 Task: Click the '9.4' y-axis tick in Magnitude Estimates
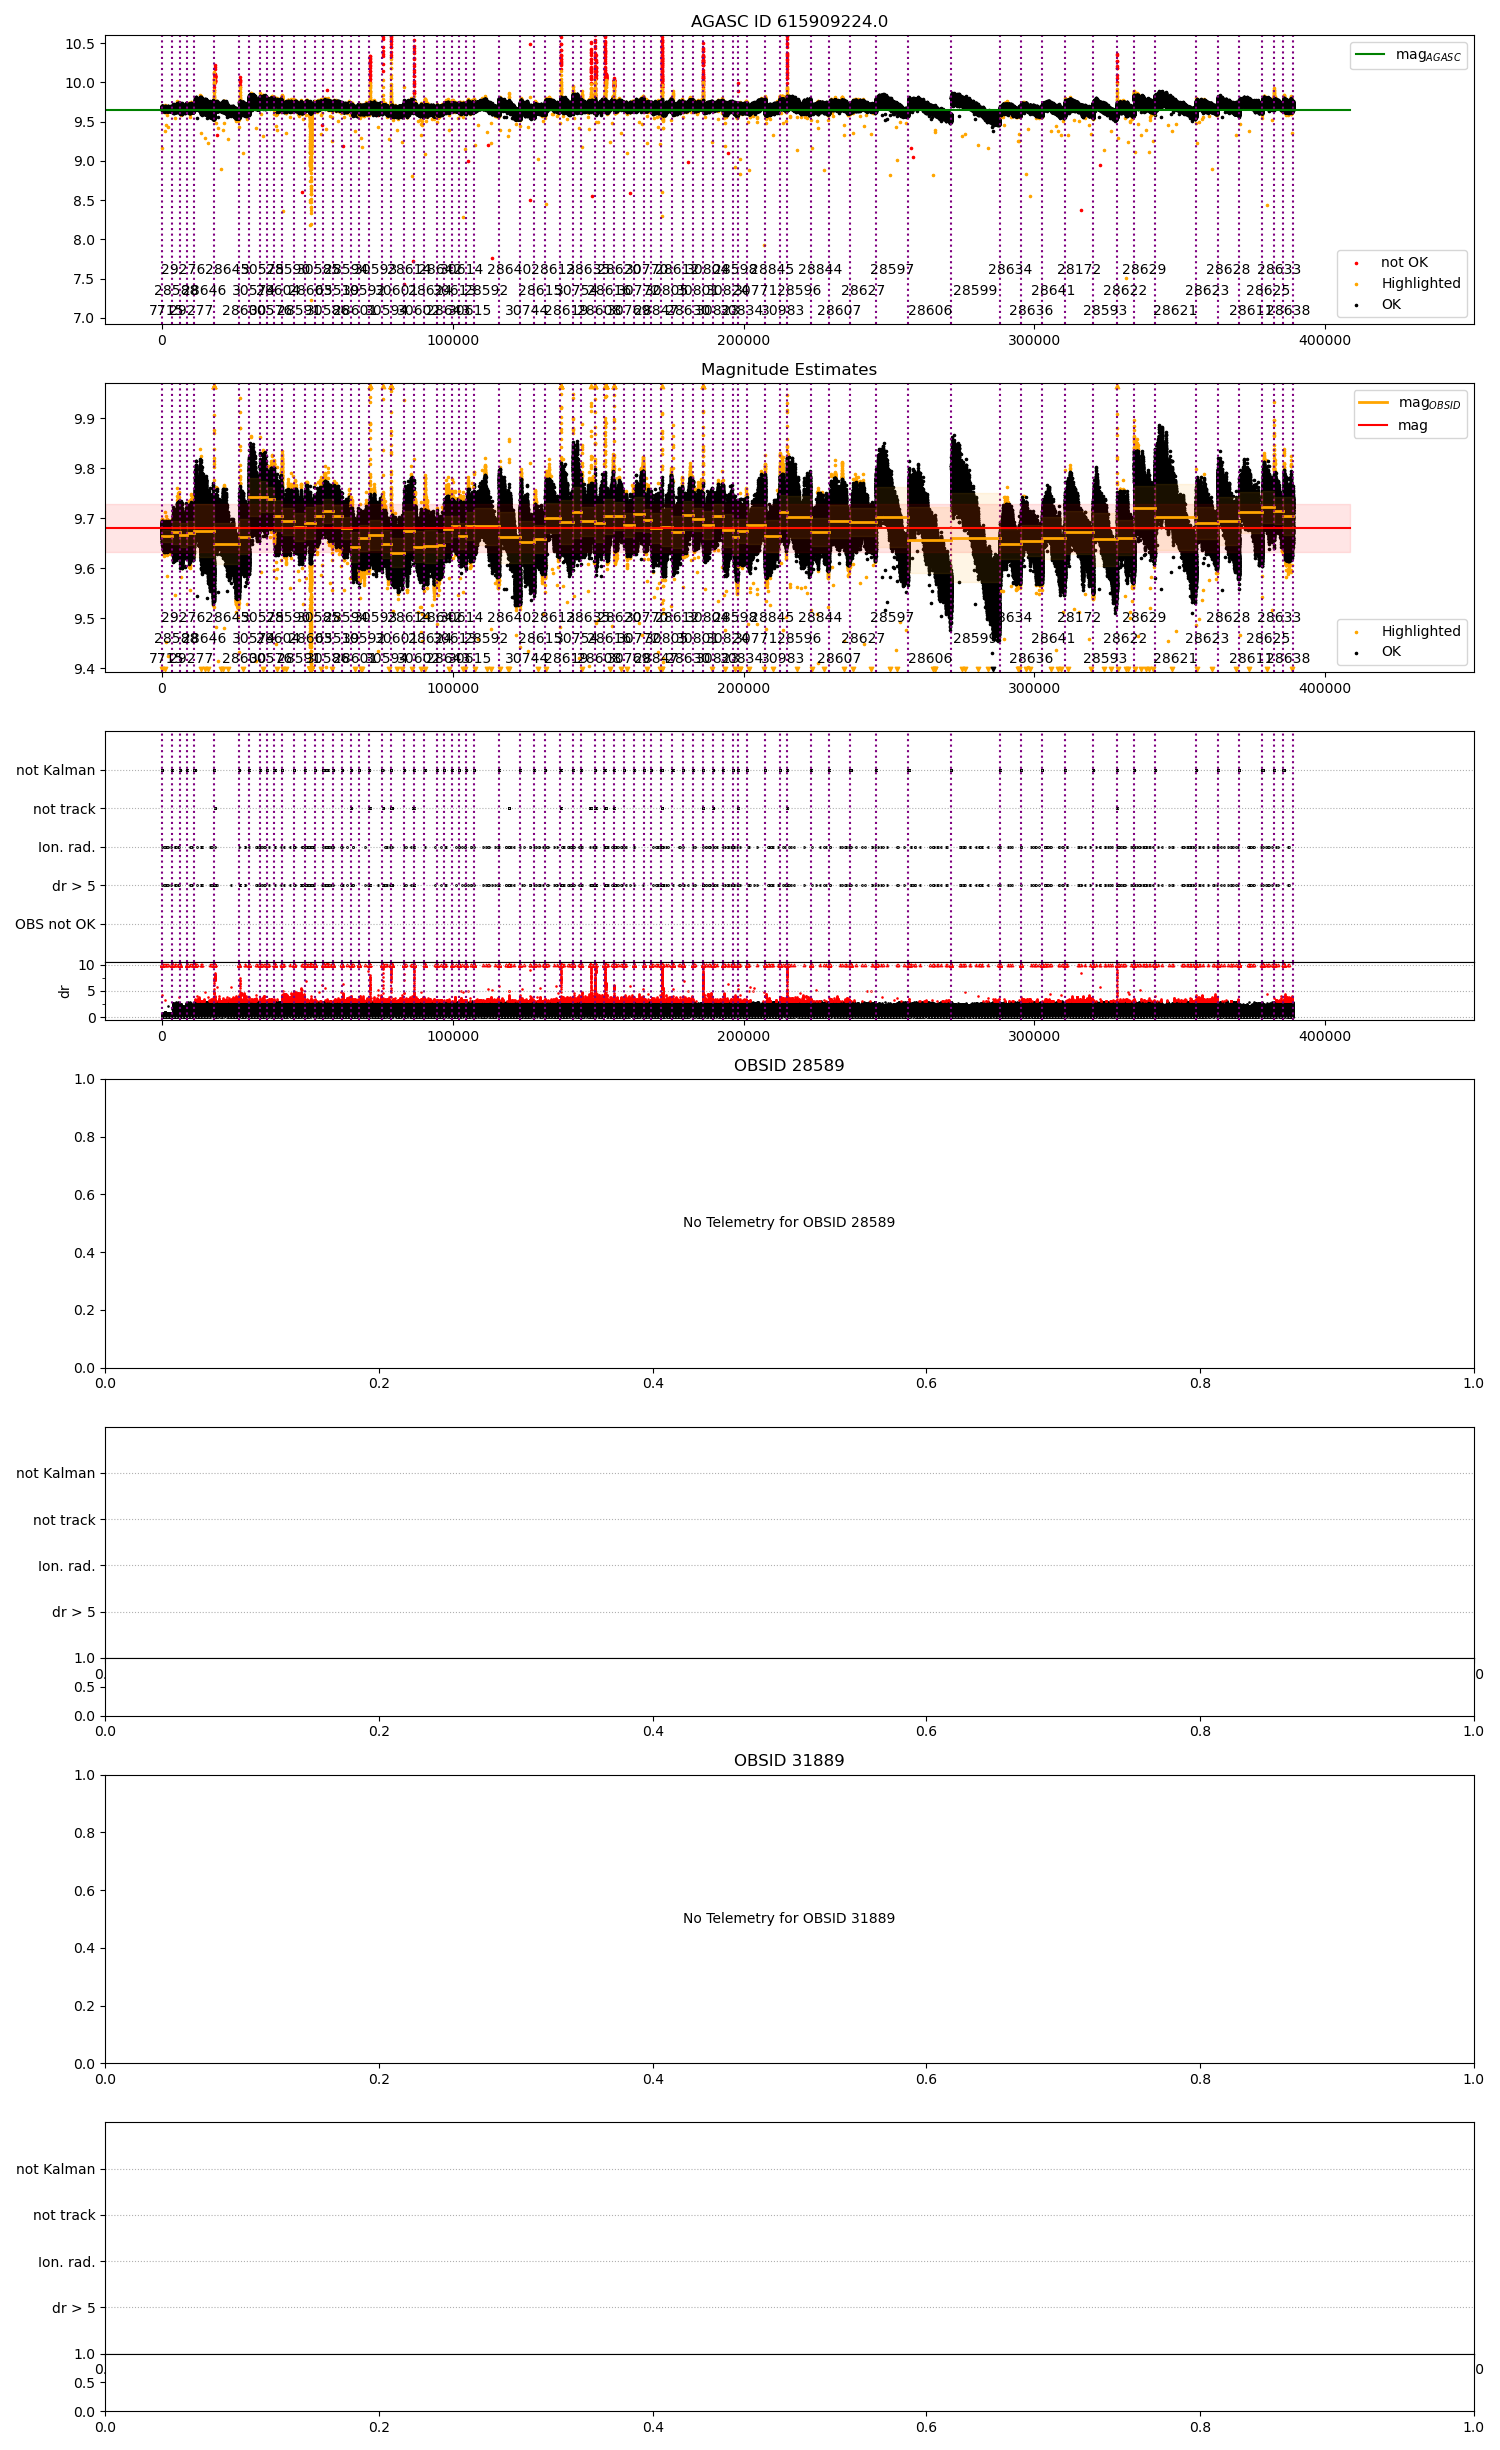[84, 669]
